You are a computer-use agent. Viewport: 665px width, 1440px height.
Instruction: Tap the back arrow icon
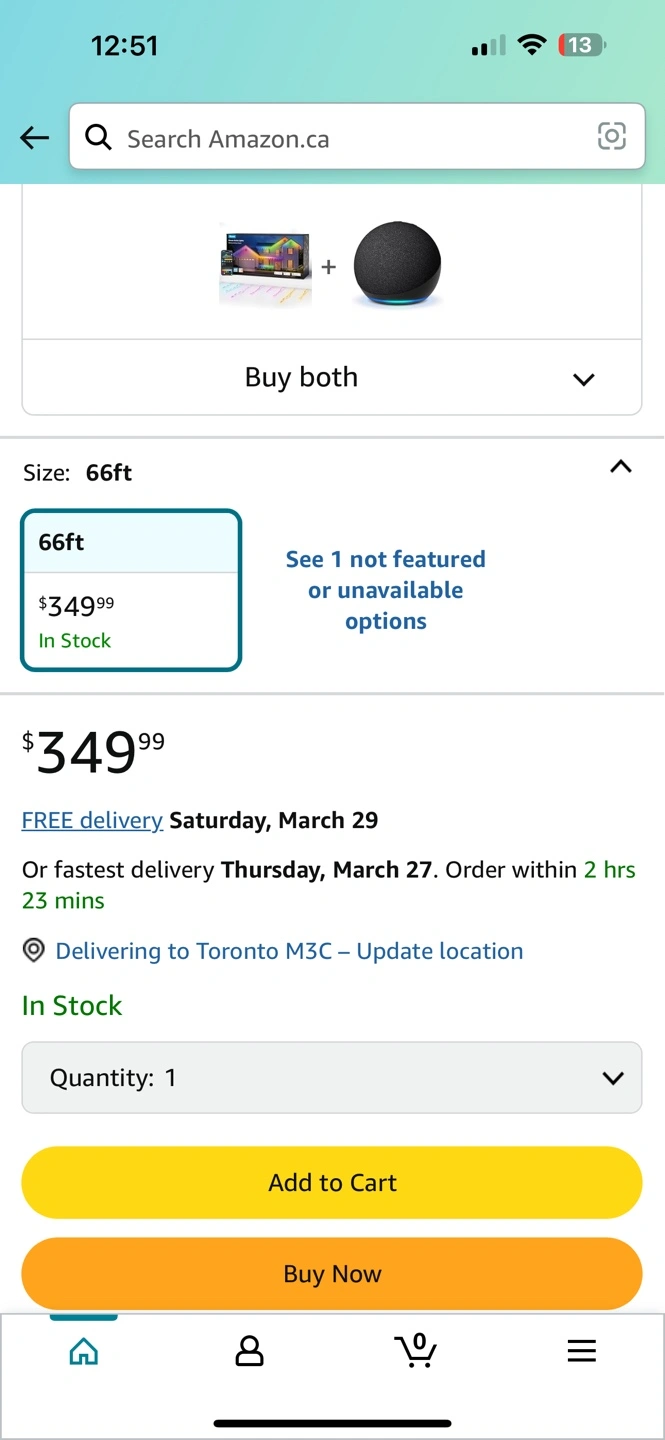coord(34,138)
